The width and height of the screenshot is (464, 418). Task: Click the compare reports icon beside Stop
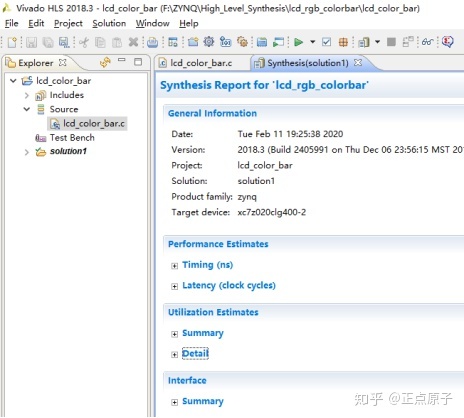click(x=408, y=42)
